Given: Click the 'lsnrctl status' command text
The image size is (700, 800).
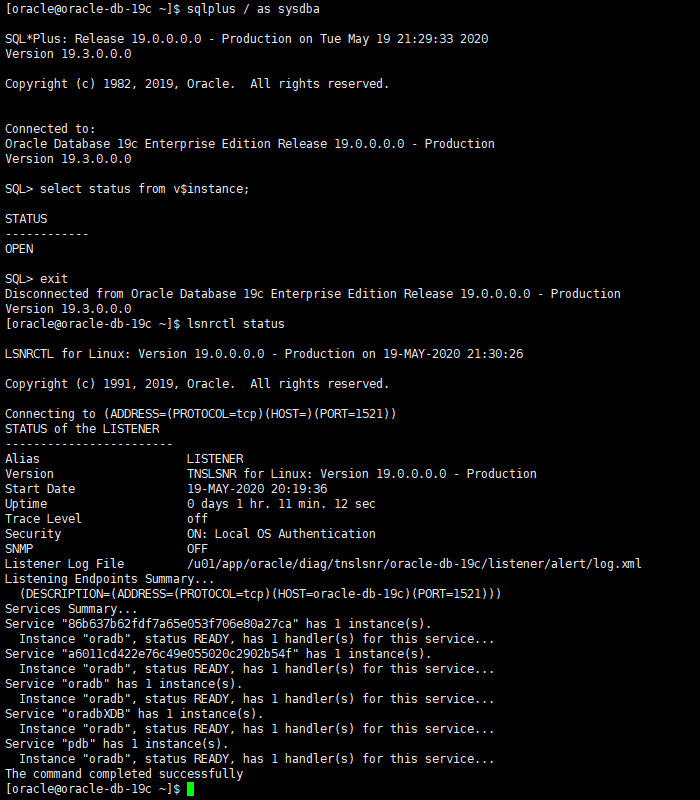Looking at the screenshot, I should (x=236, y=324).
